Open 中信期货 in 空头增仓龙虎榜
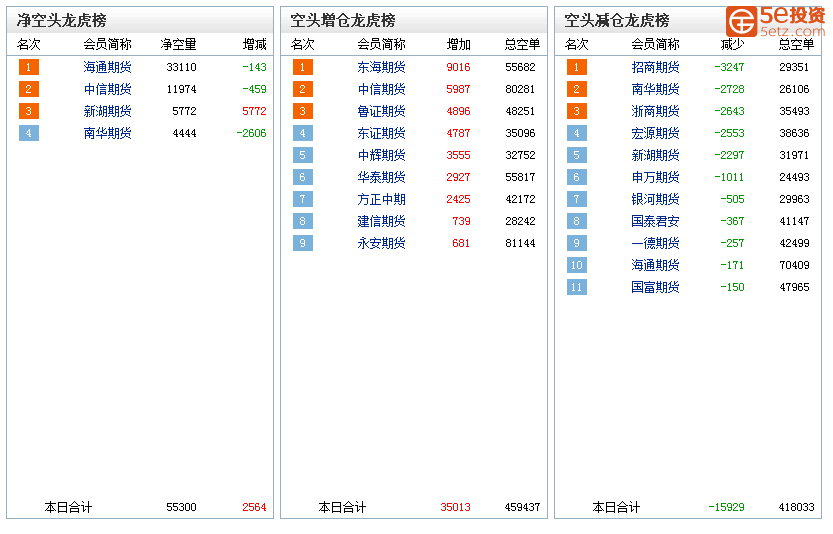This screenshot has height=534, width=833. tap(381, 89)
